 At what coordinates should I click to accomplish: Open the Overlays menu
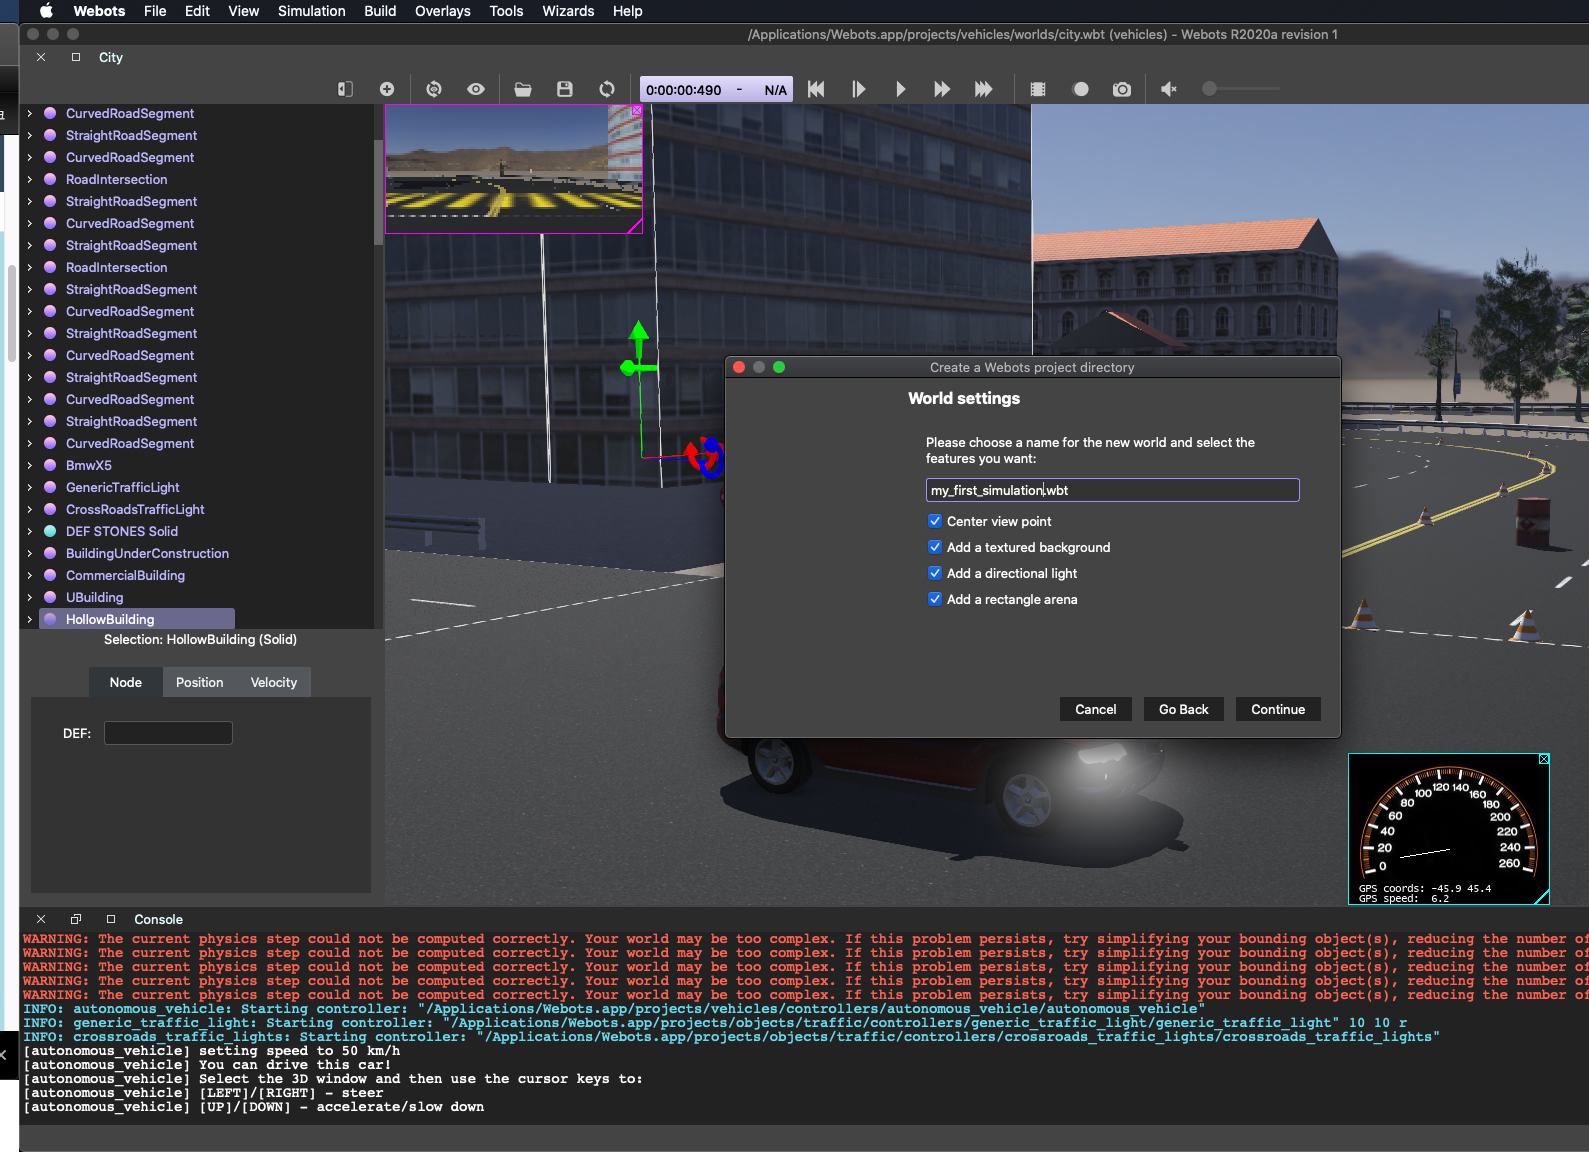(442, 11)
